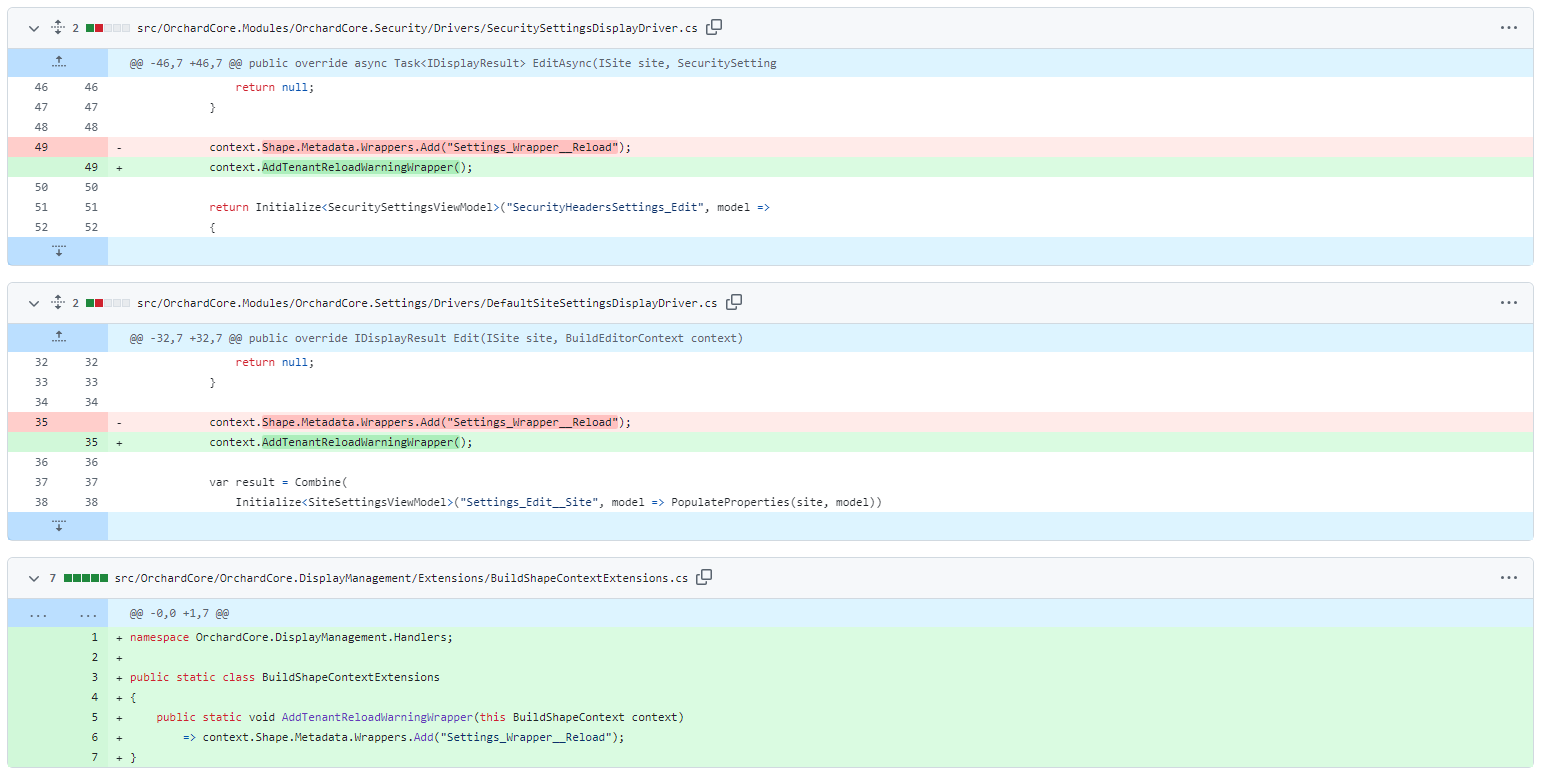Viewport: 1542px width, 779px height.
Task: Collapse the SecuritySettingsDisplayDriver.cs file diff
Action: click(x=34, y=28)
